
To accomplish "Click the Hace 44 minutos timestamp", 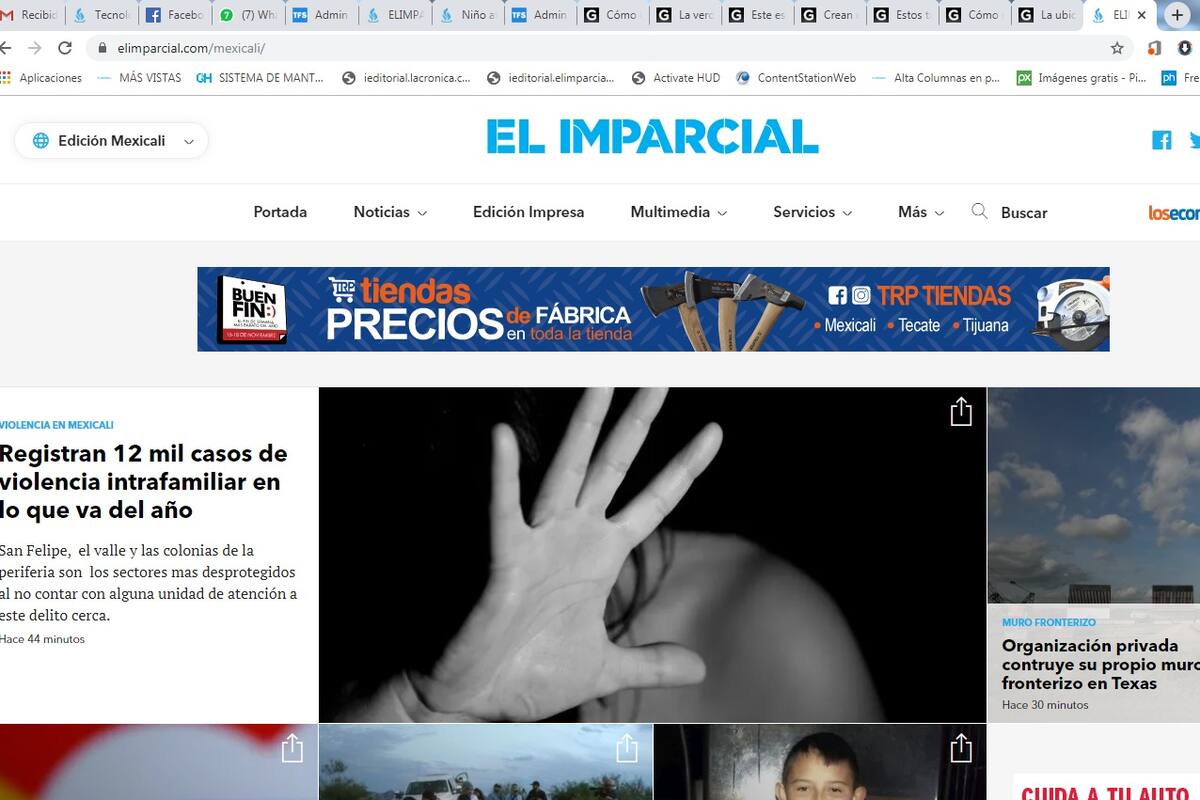I will [x=43, y=639].
